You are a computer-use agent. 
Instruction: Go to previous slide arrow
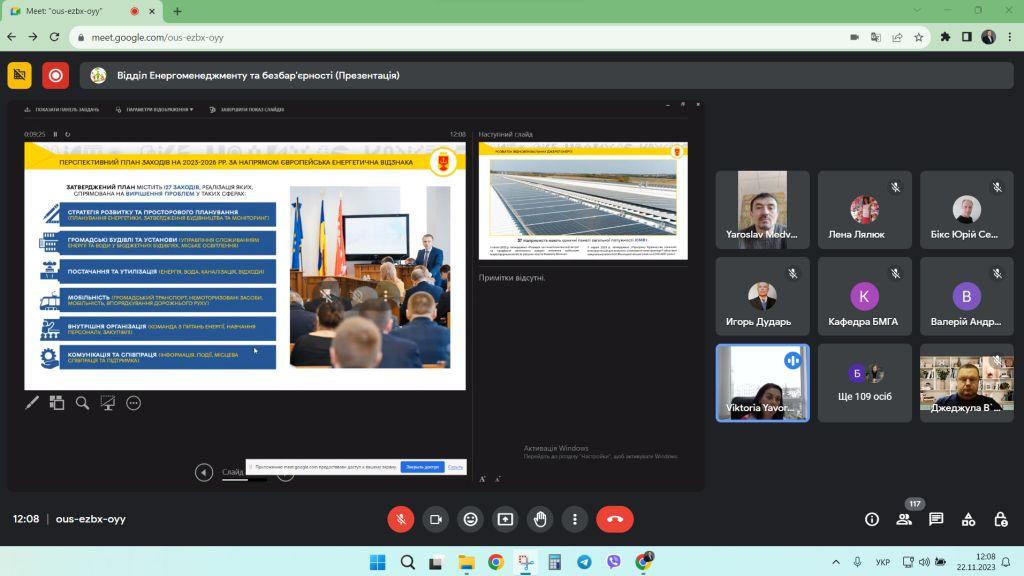coord(204,472)
